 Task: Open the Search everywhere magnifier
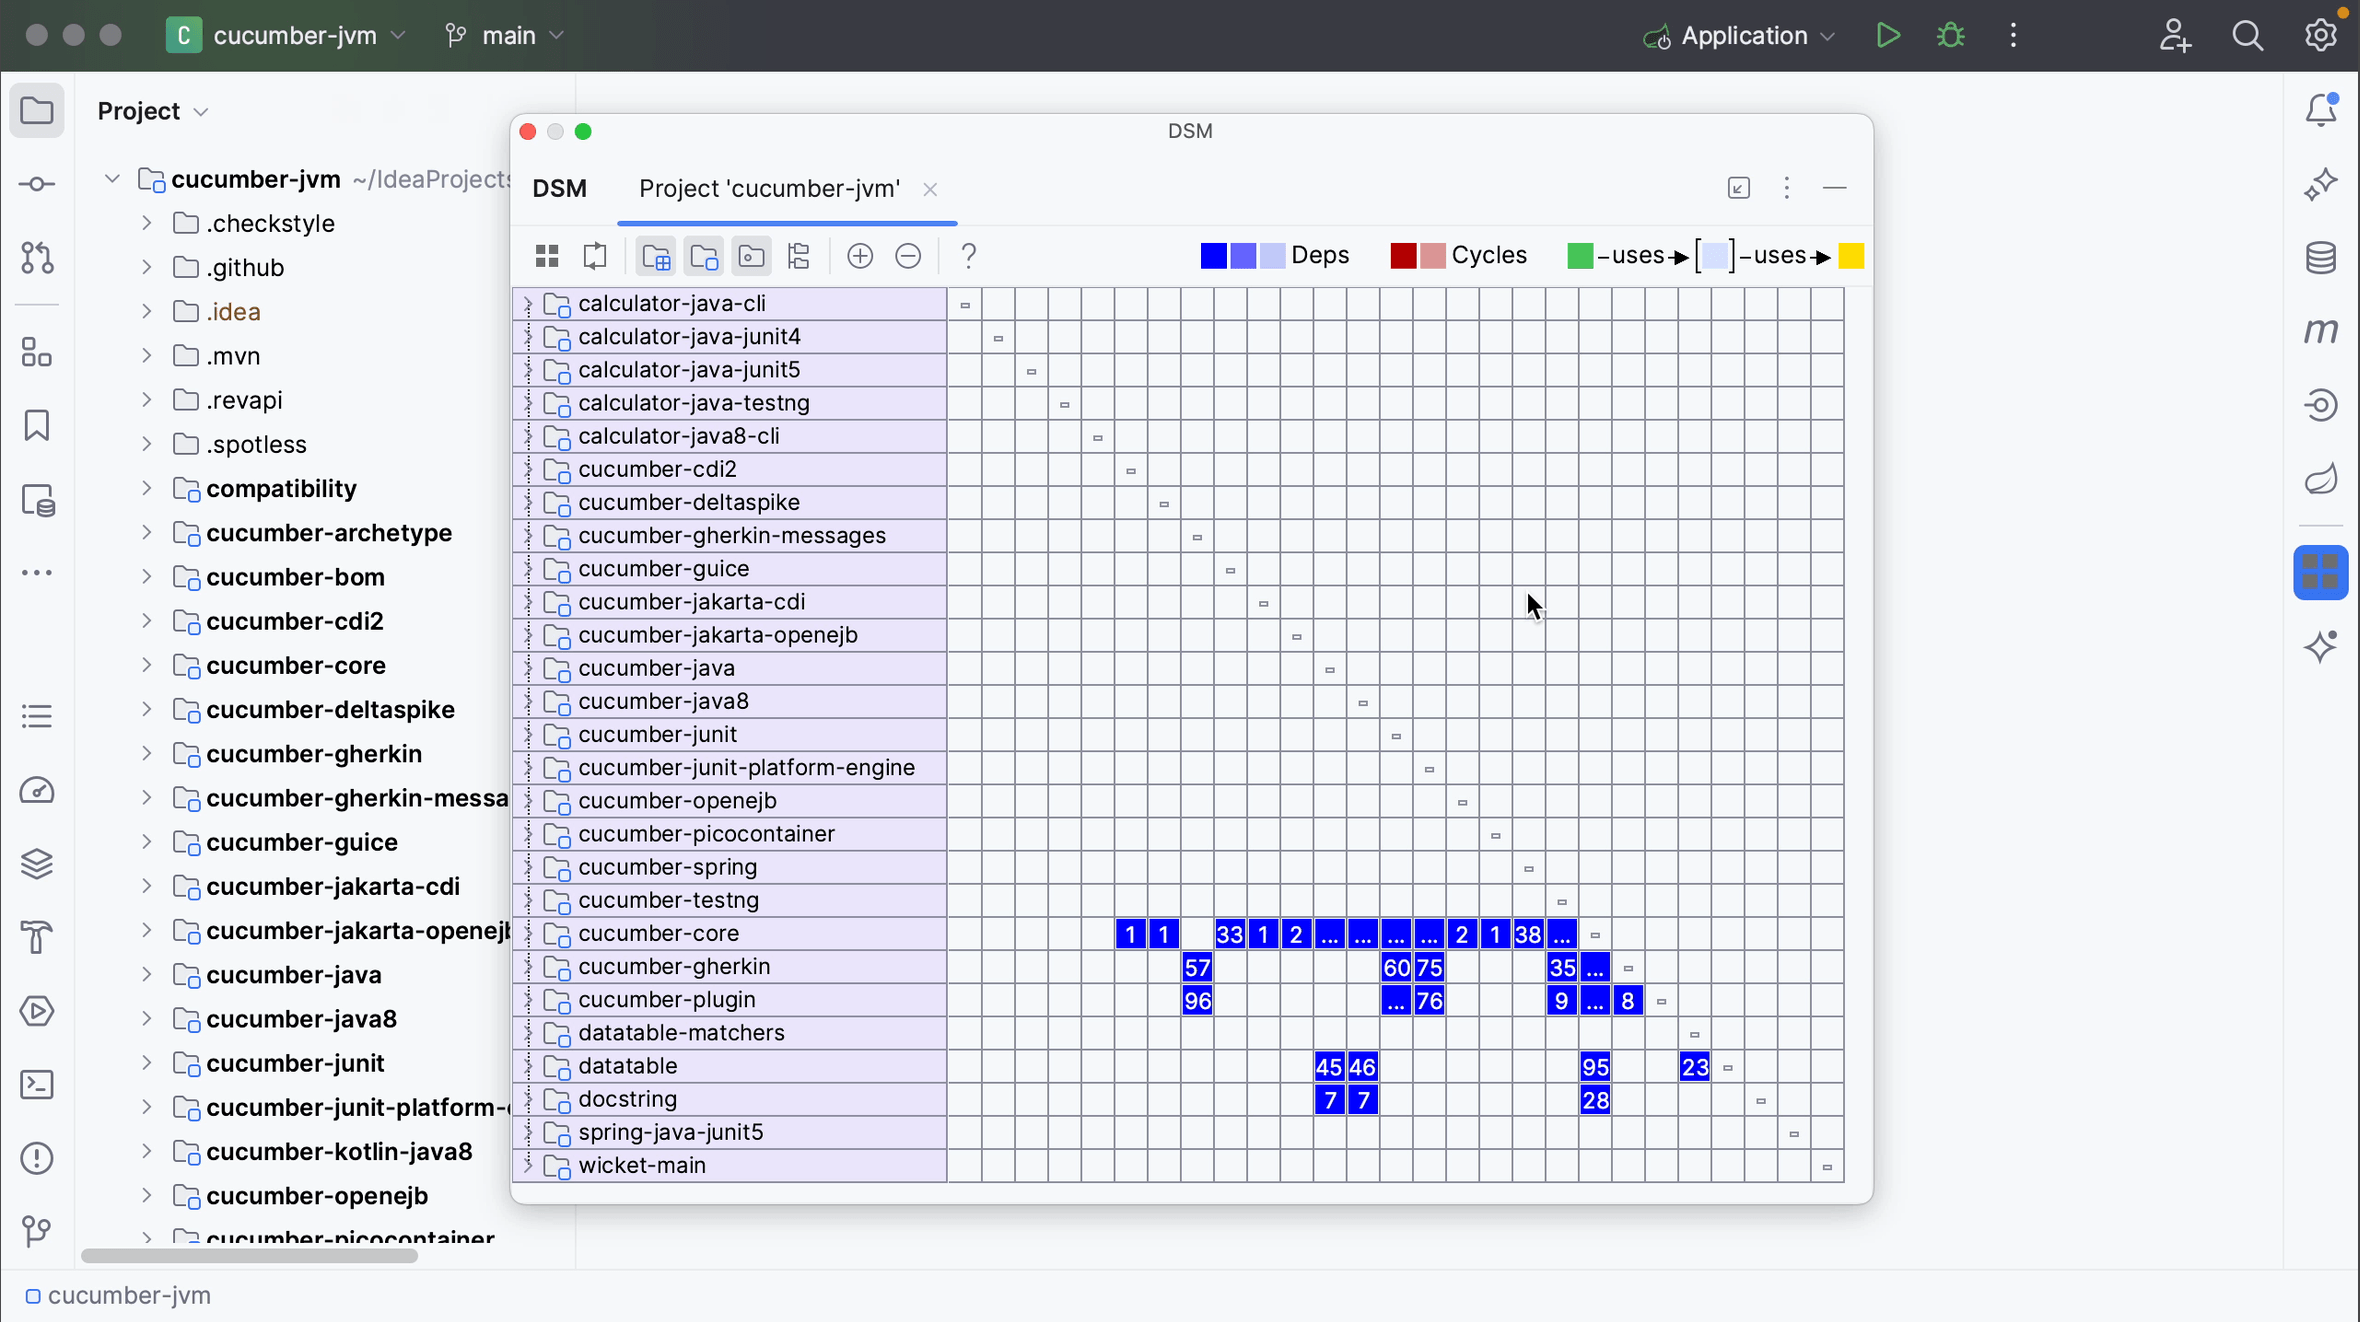(x=2249, y=35)
